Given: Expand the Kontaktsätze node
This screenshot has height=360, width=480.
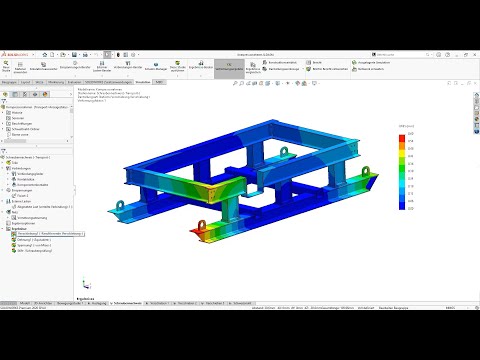Looking at the screenshot, I should (9, 179).
